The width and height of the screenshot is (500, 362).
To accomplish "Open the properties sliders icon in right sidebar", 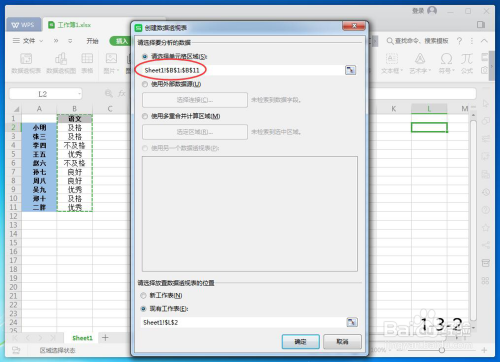I will [486, 139].
